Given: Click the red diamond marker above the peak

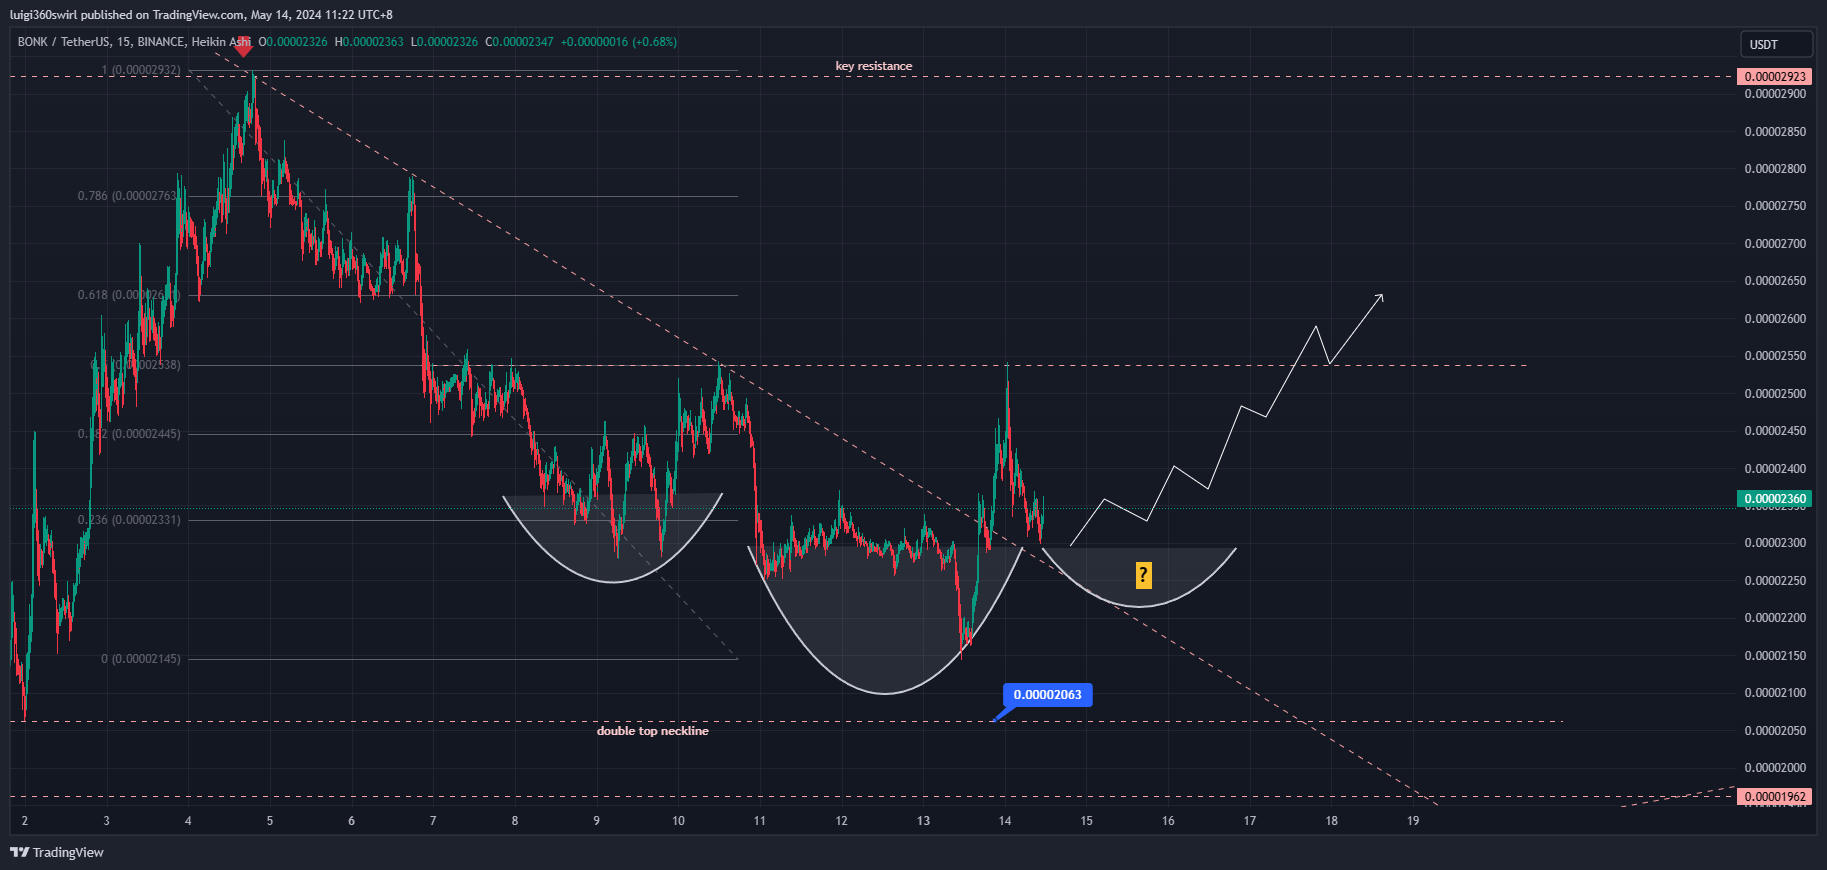Looking at the screenshot, I should pyautogui.click(x=242, y=46).
